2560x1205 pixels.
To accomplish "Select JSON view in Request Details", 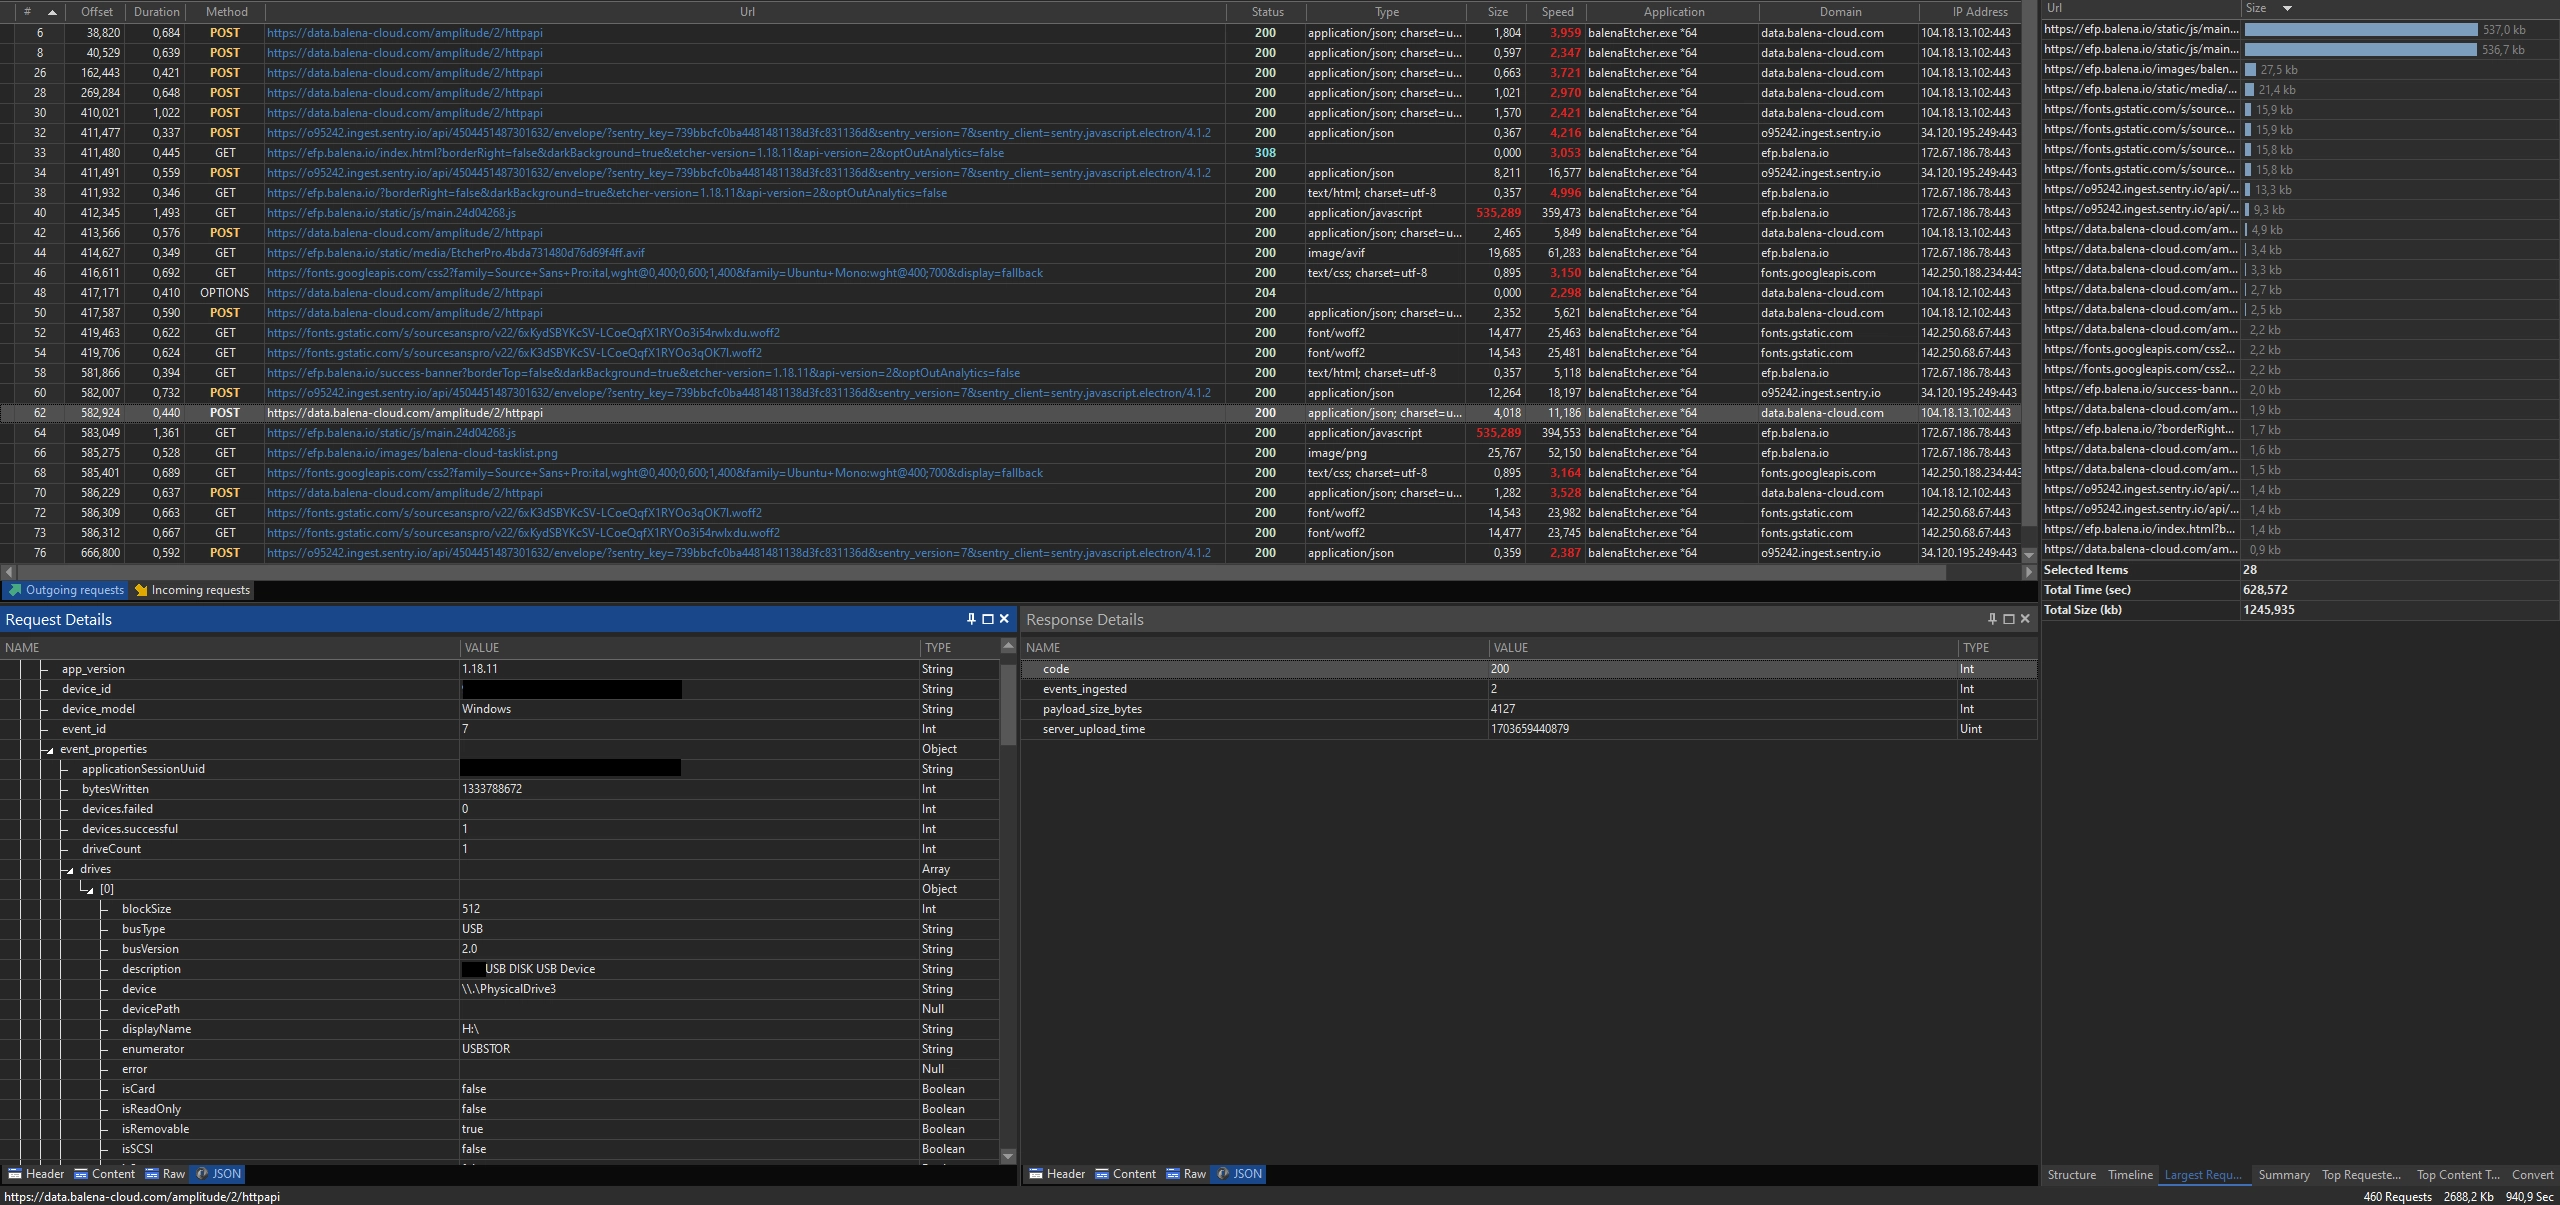I will [x=218, y=1174].
